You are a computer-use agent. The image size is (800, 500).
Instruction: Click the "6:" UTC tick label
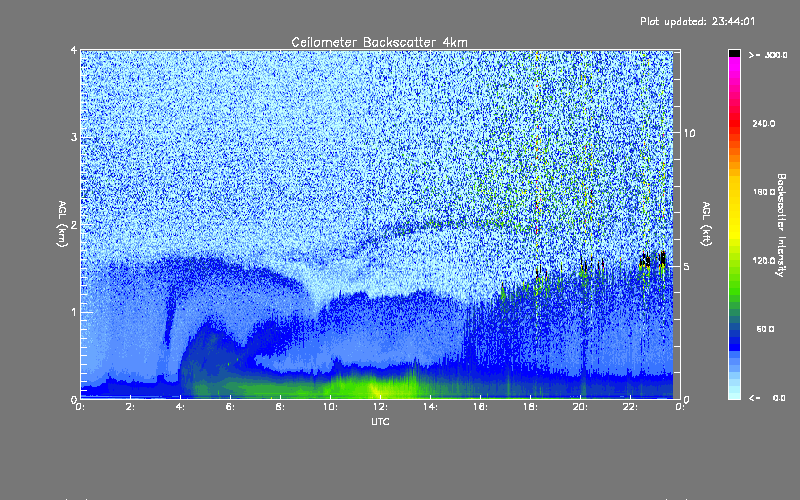230,407
